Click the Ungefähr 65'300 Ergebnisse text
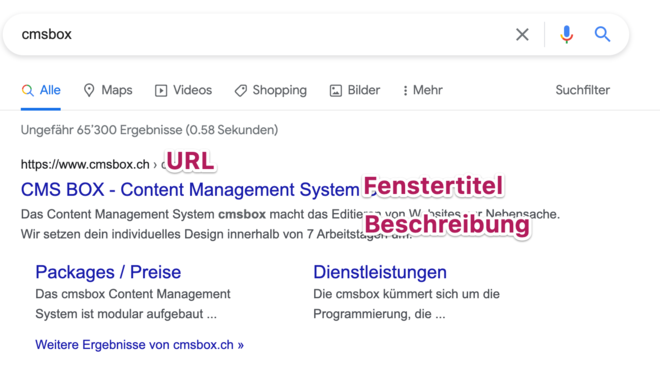Image resolution: width=660 pixels, height=378 pixels. [x=149, y=130]
